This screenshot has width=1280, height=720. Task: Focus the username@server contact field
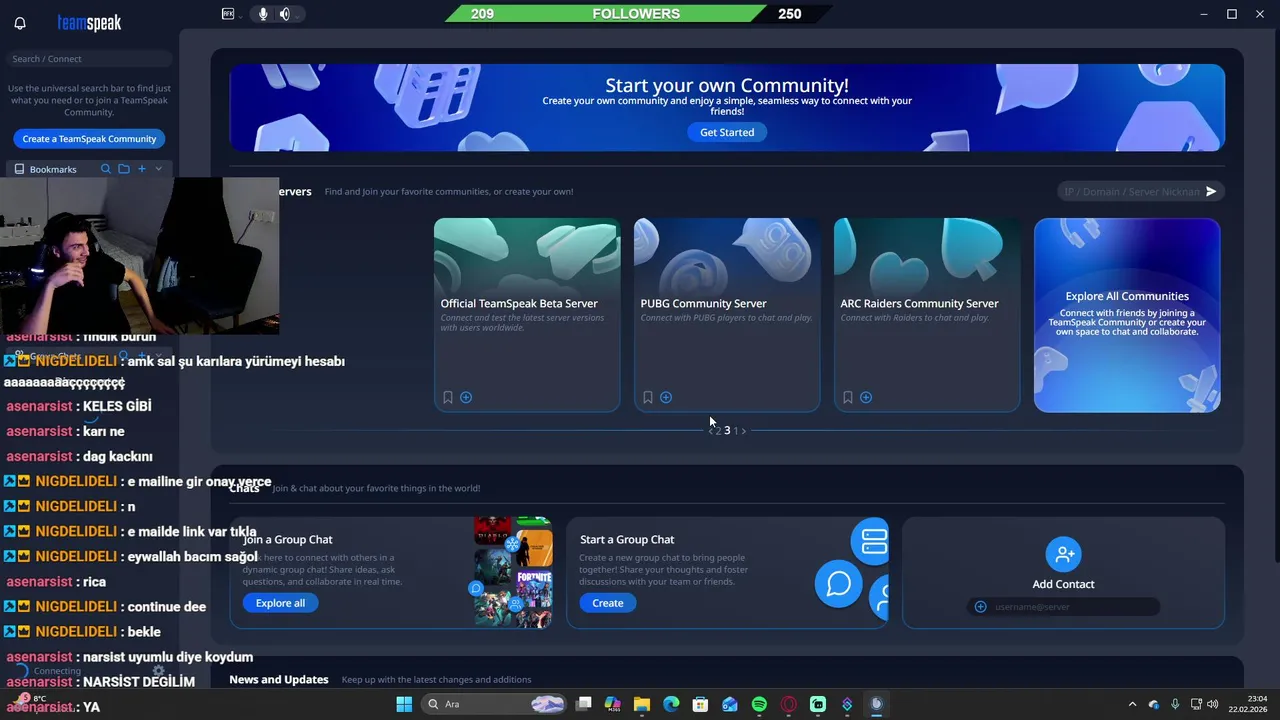click(1063, 607)
